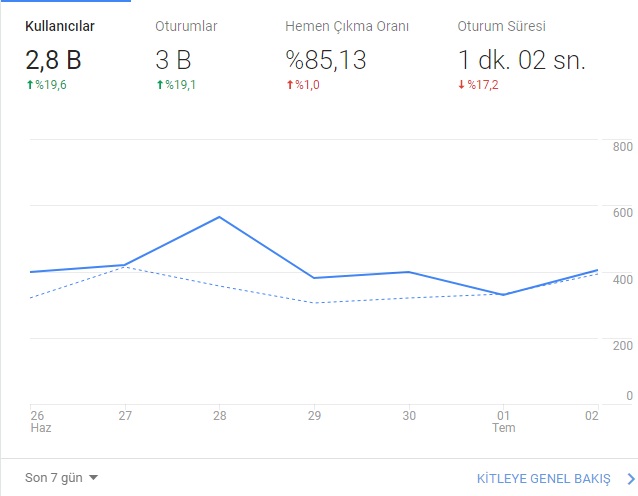638x496 pixels.
Task: Click the 200 y-axis label
Action: click(x=623, y=345)
